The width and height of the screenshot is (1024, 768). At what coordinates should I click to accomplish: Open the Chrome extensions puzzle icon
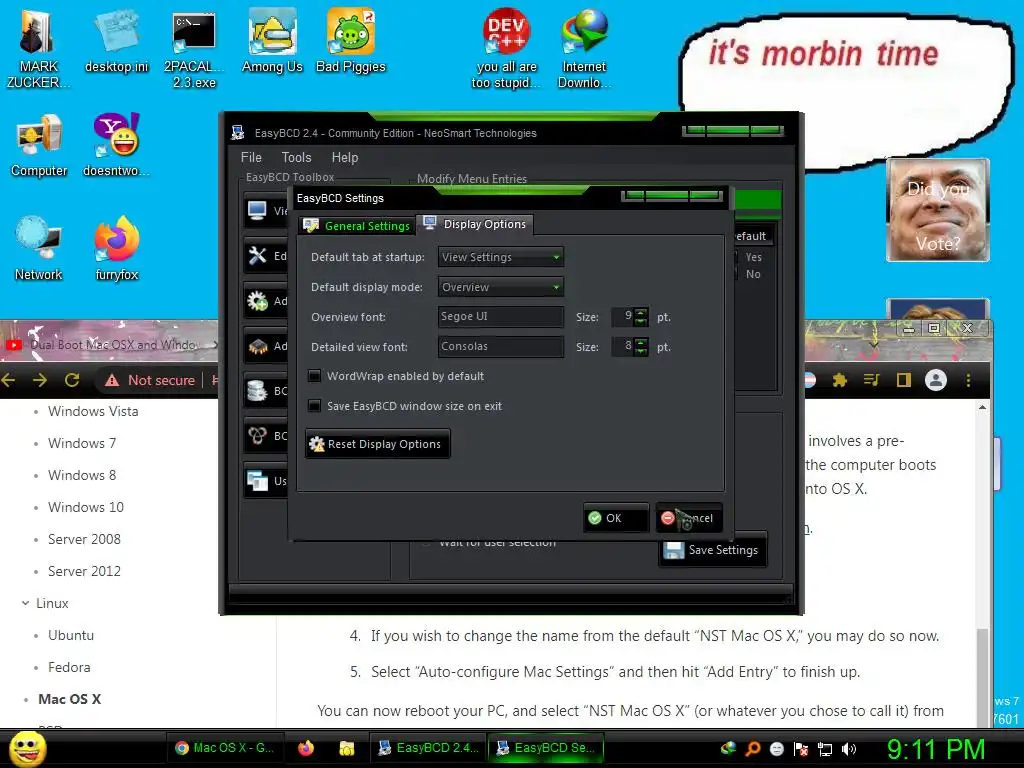click(840, 380)
